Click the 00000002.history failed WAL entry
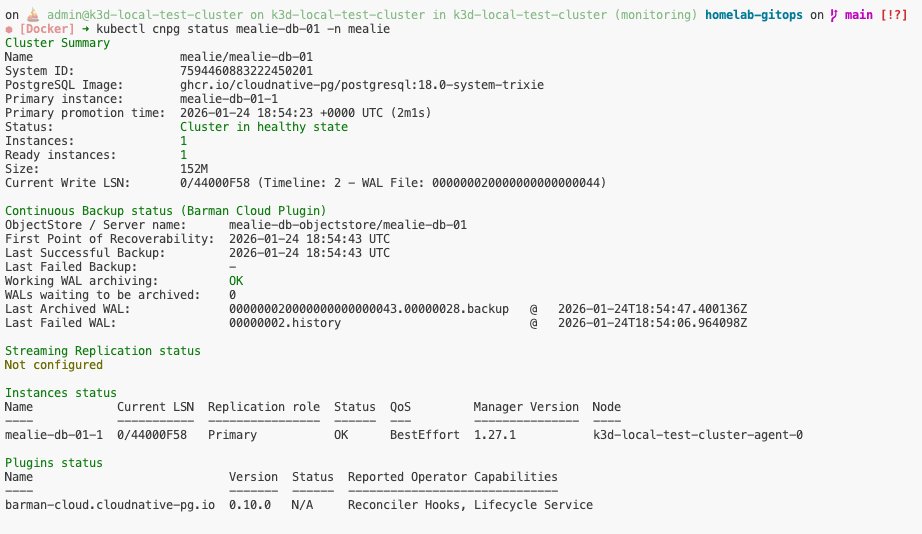922x534 pixels. point(285,323)
